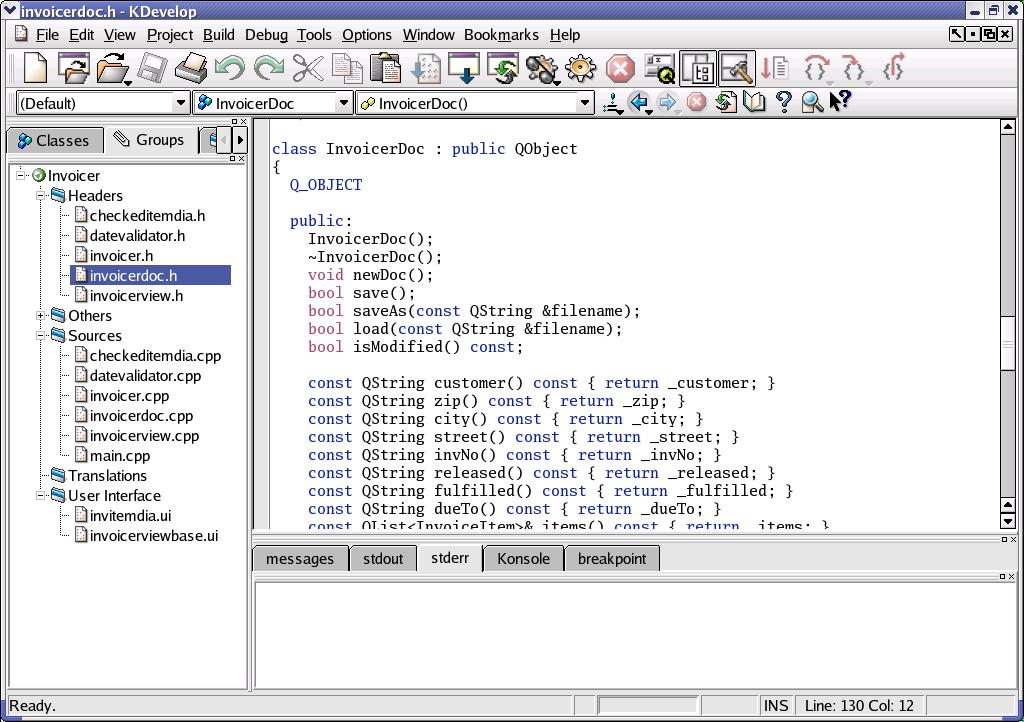Screen dimensions: 1024x722
Task: Open the Qt dialog editor icon
Action: coord(659,68)
